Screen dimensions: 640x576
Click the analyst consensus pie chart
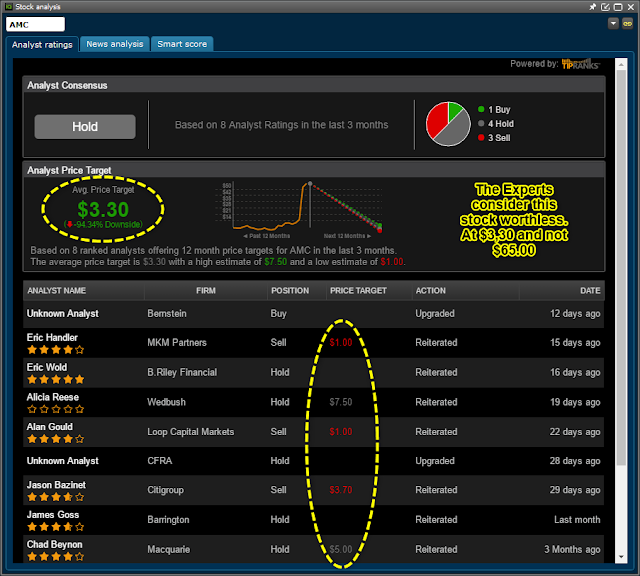[x=448, y=124]
